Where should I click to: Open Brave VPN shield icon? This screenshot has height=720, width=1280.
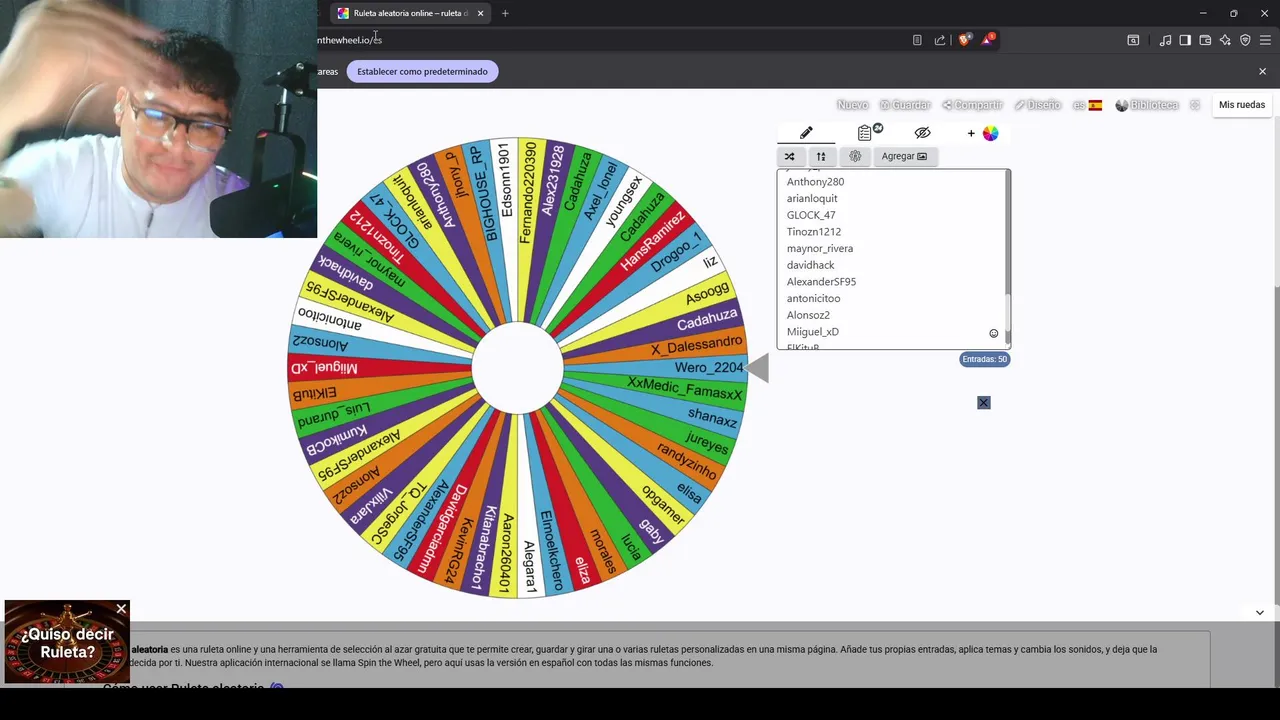1245,40
